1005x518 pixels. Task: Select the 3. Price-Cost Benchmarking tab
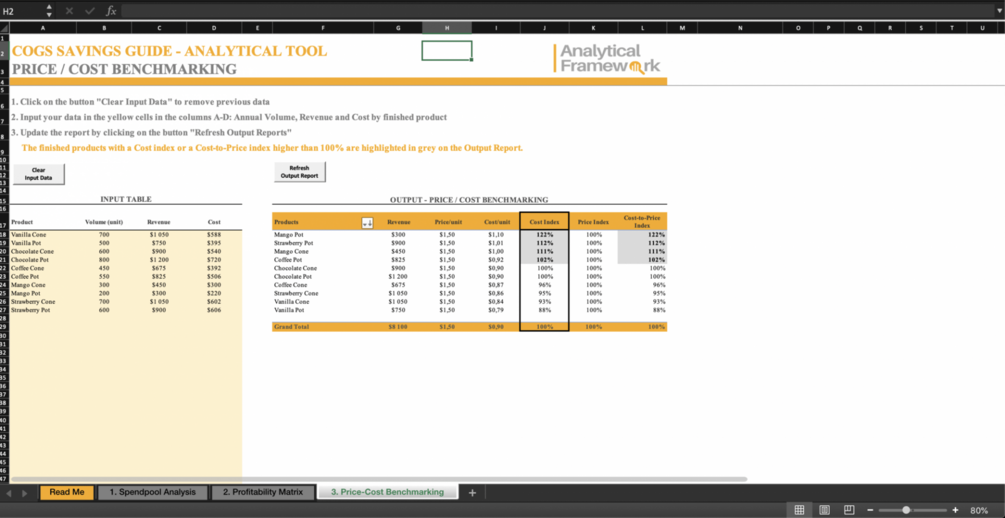coord(388,492)
